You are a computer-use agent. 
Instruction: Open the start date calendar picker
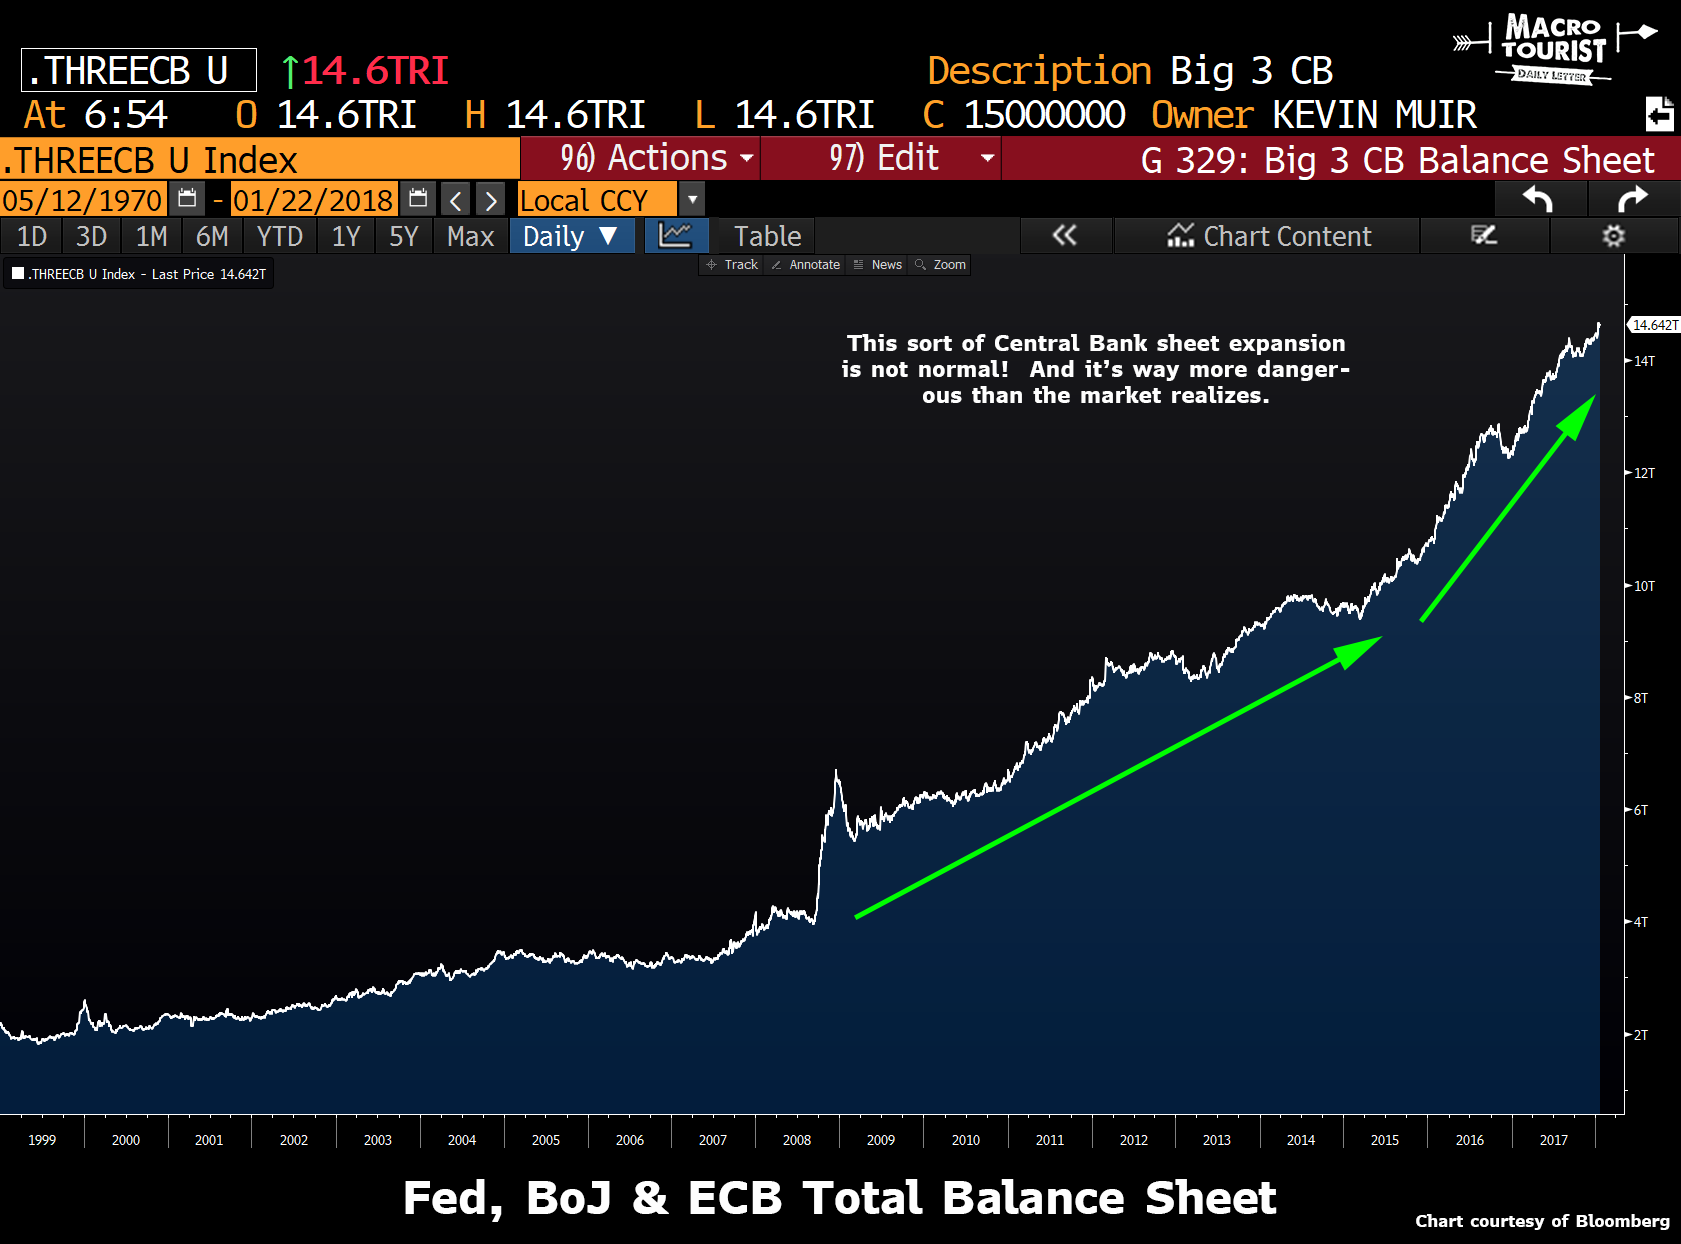pos(186,199)
